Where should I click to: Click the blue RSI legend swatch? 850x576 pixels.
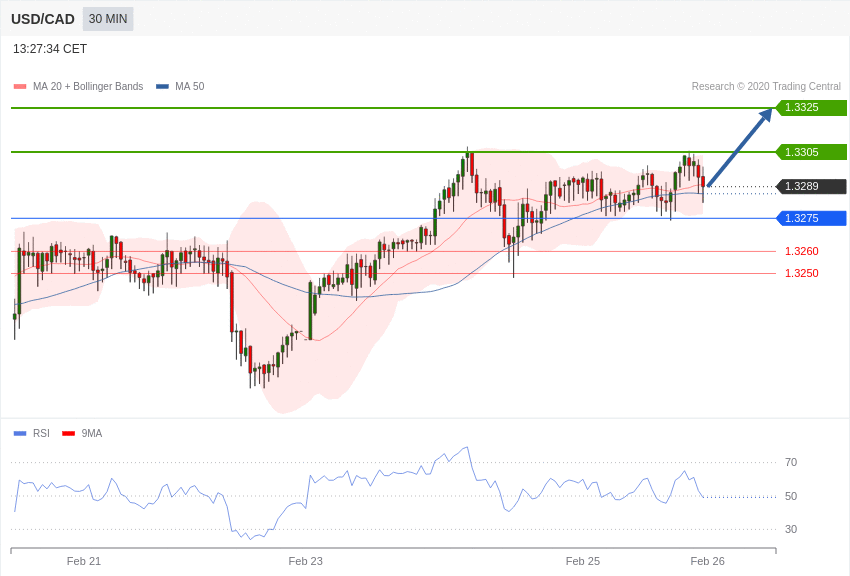[x=20, y=433]
